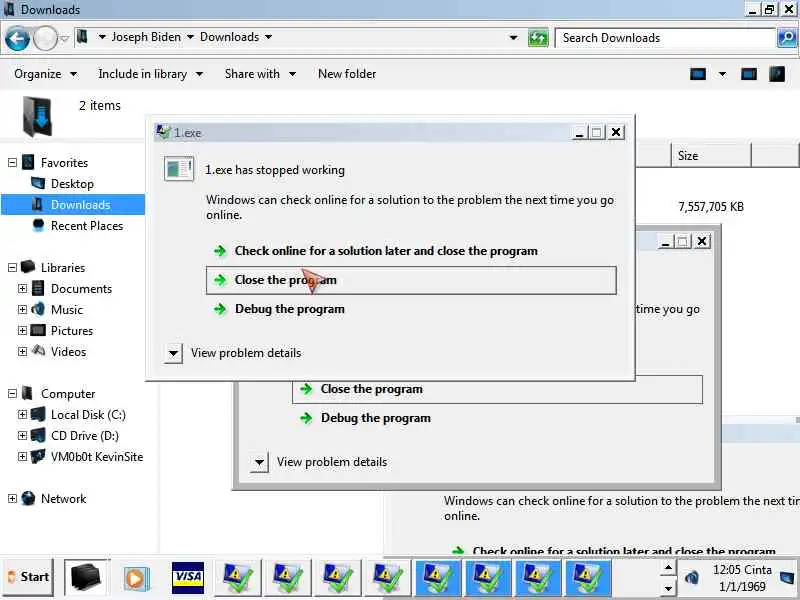Screen dimensions: 800x600
Task: Toggle the preview pane
Action: tap(748, 74)
